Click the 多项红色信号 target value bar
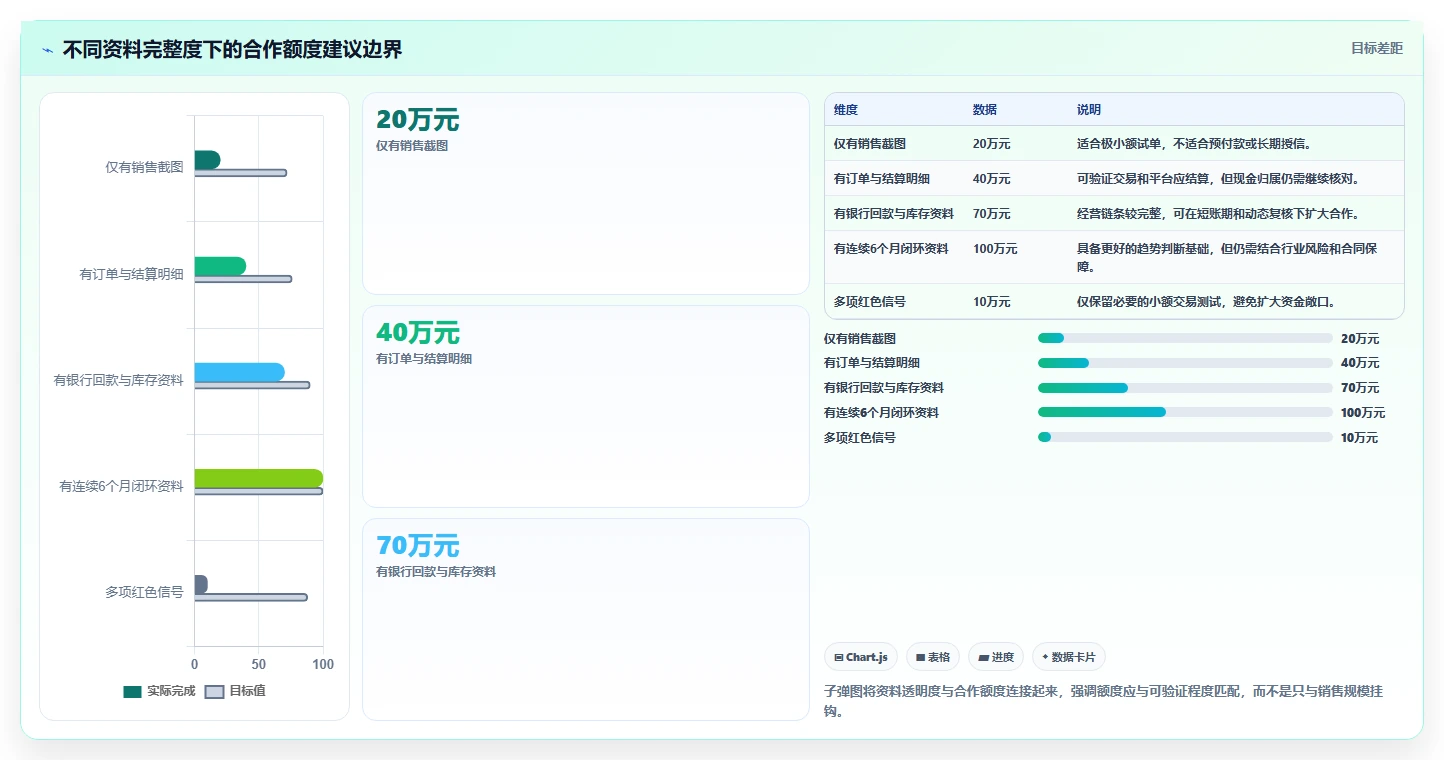Image resolution: width=1444 pixels, height=760 pixels. [x=250, y=597]
